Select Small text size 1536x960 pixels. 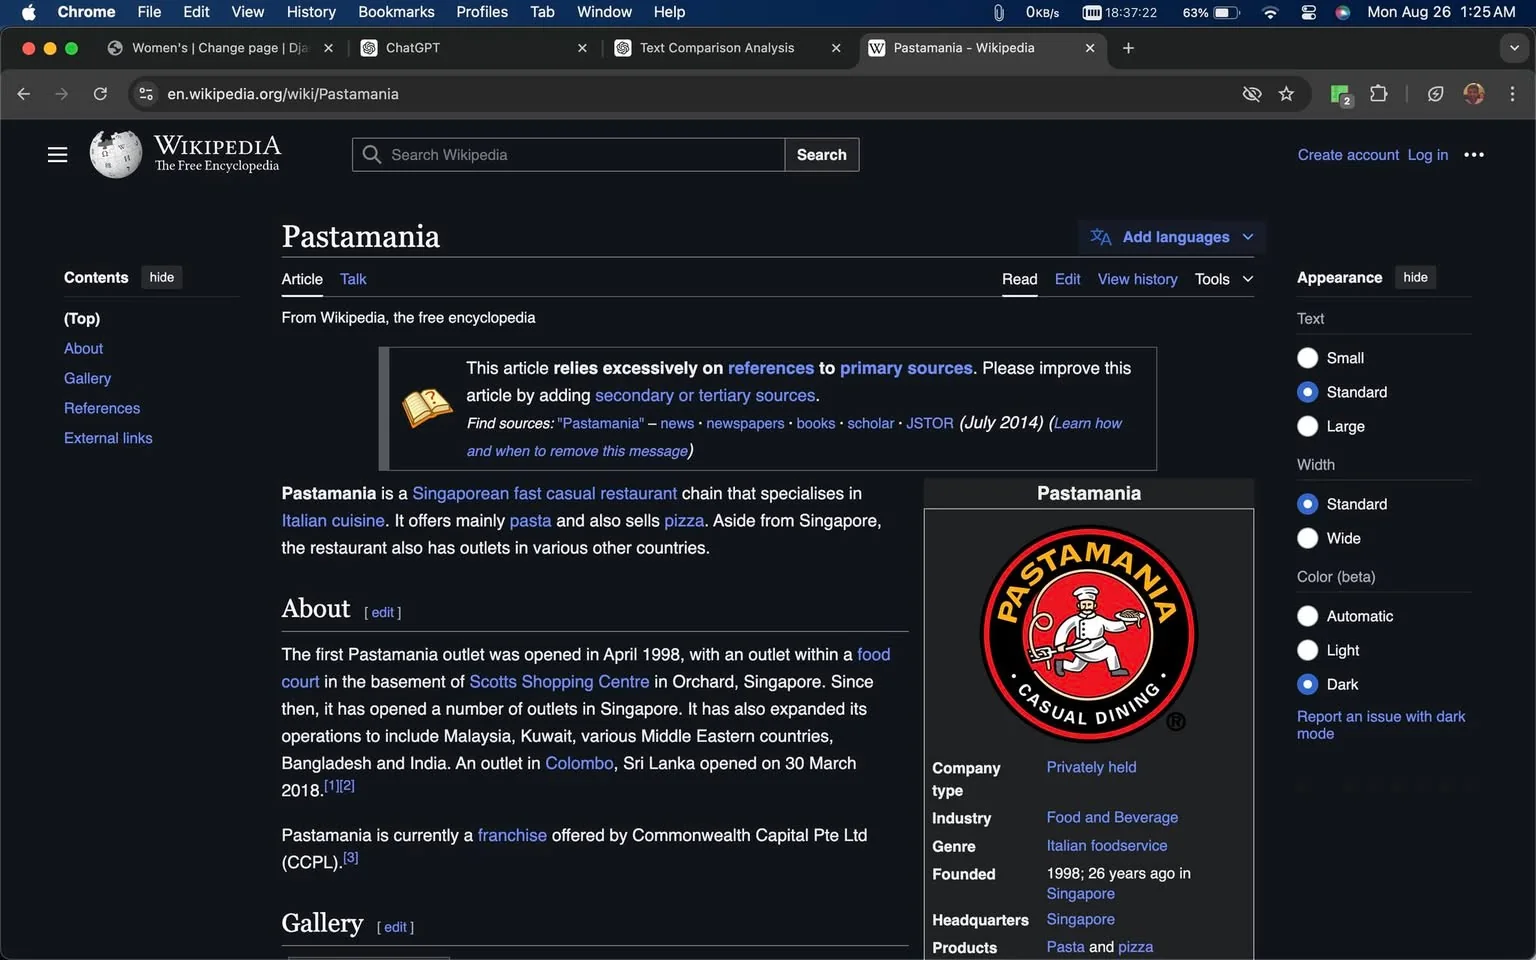1307,357
